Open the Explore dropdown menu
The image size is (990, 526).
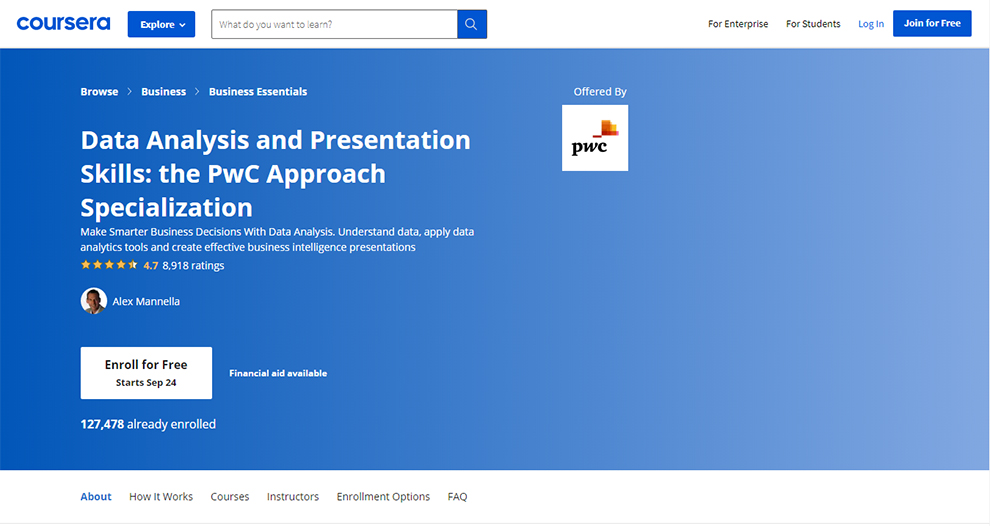[161, 24]
